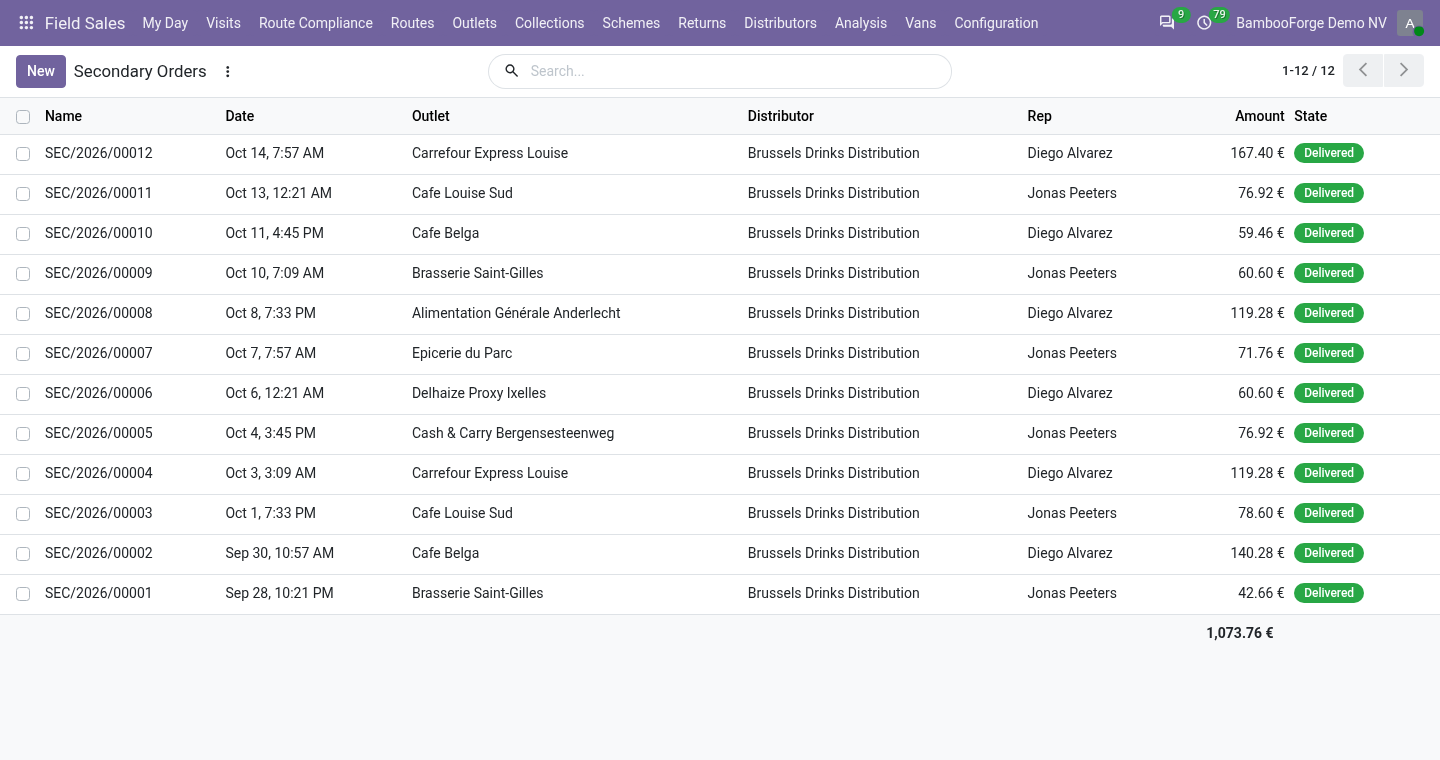
Task: Go to the next page arrow
Action: (1404, 71)
